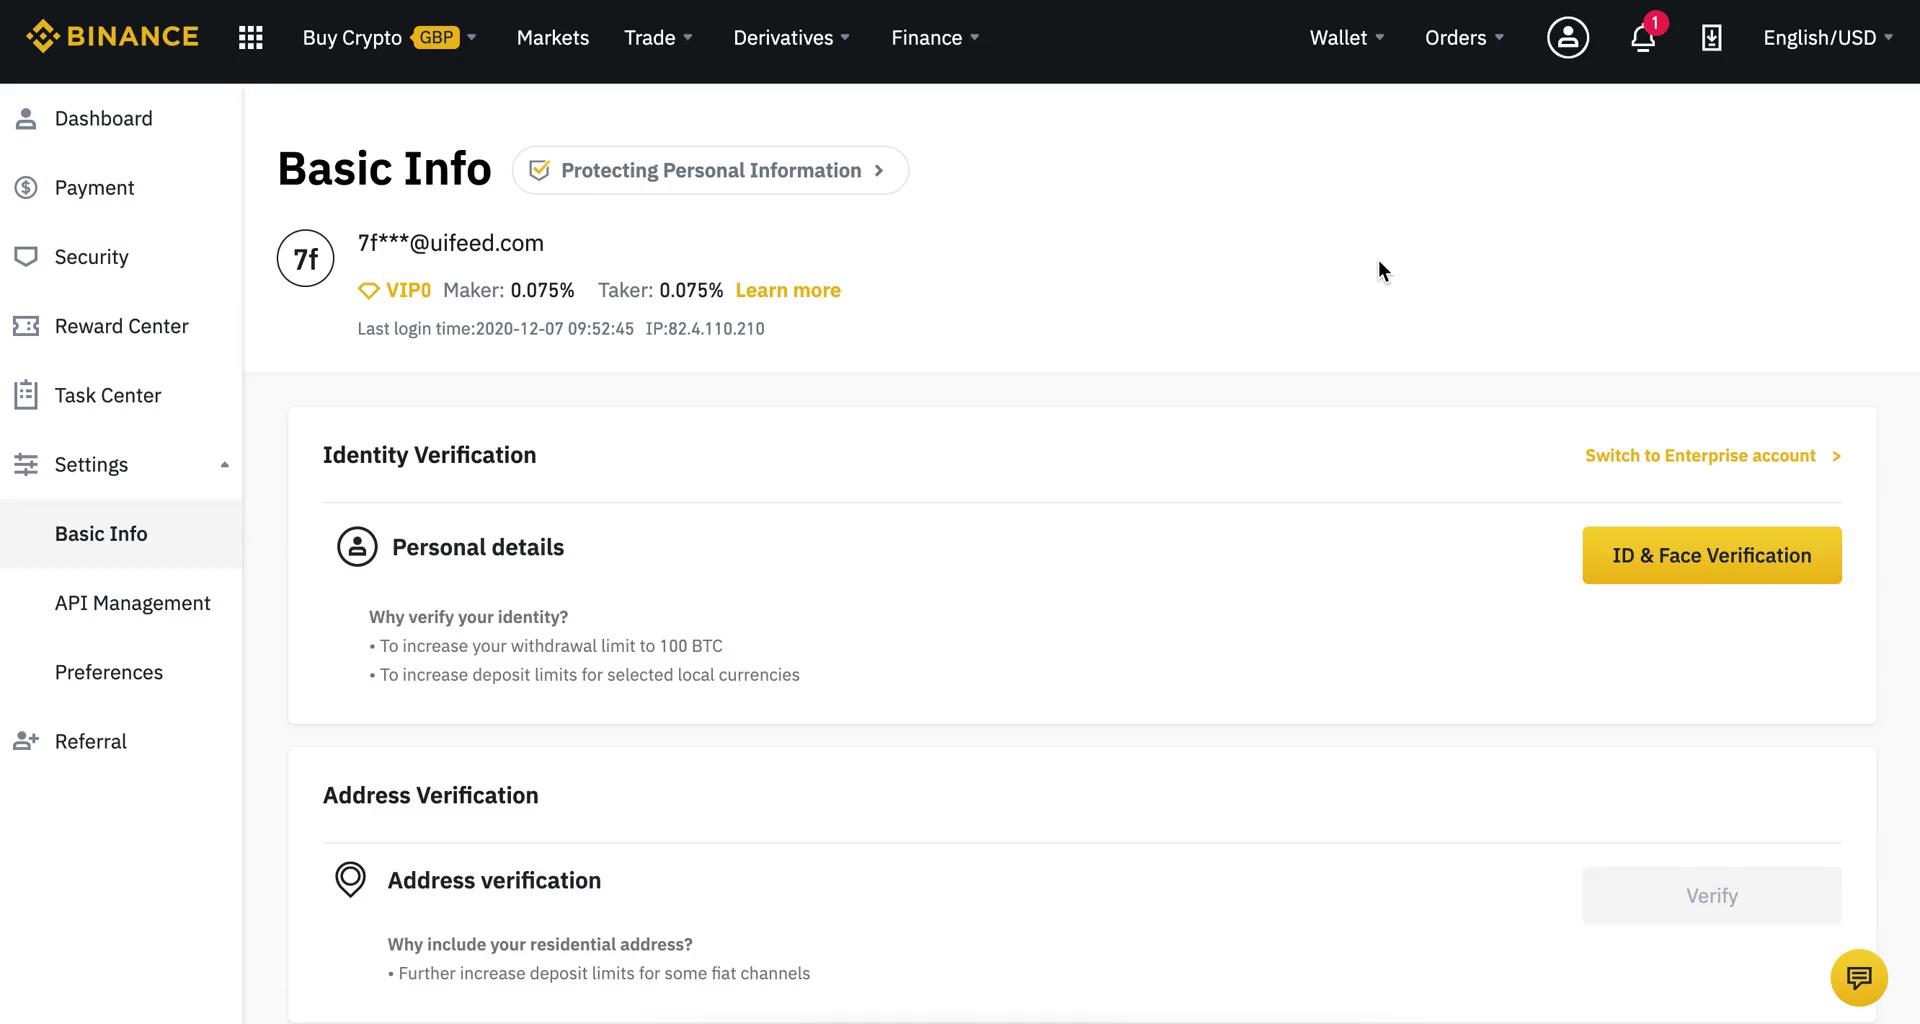Click the Settings sliders icon
The height and width of the screenshot is (1024, 1920).
coord(26,464)
